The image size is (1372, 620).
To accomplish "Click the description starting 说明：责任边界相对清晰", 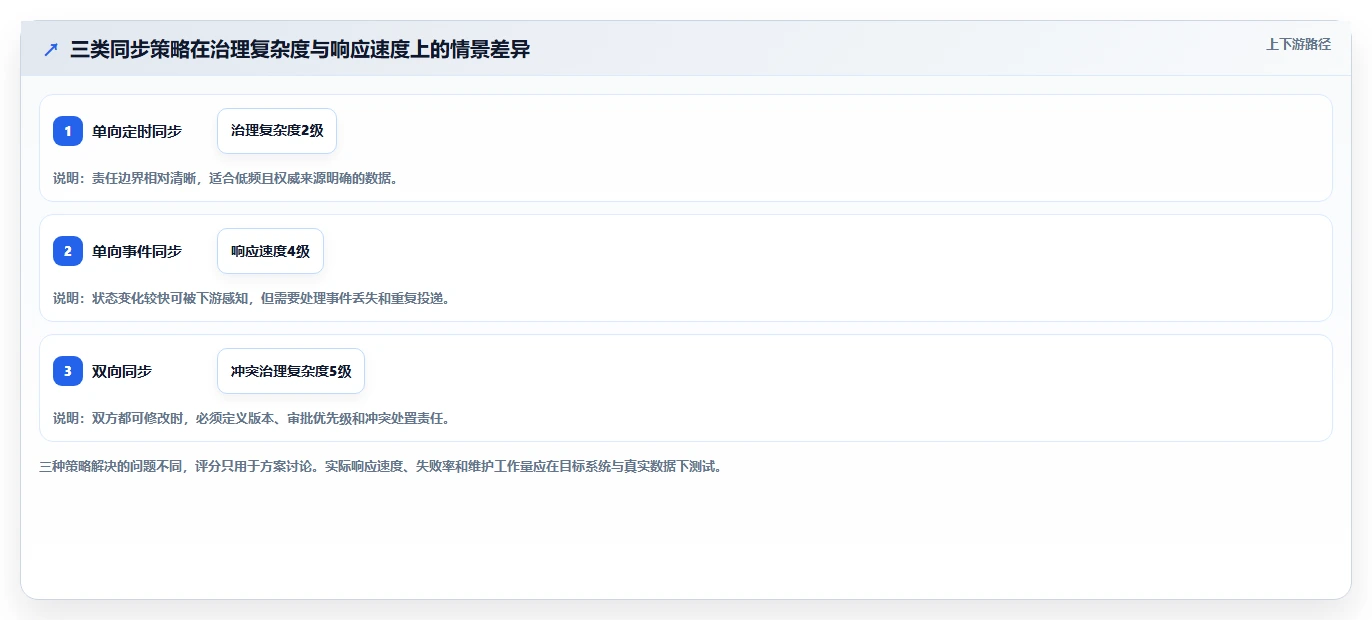I will click(x=226, y=178).
